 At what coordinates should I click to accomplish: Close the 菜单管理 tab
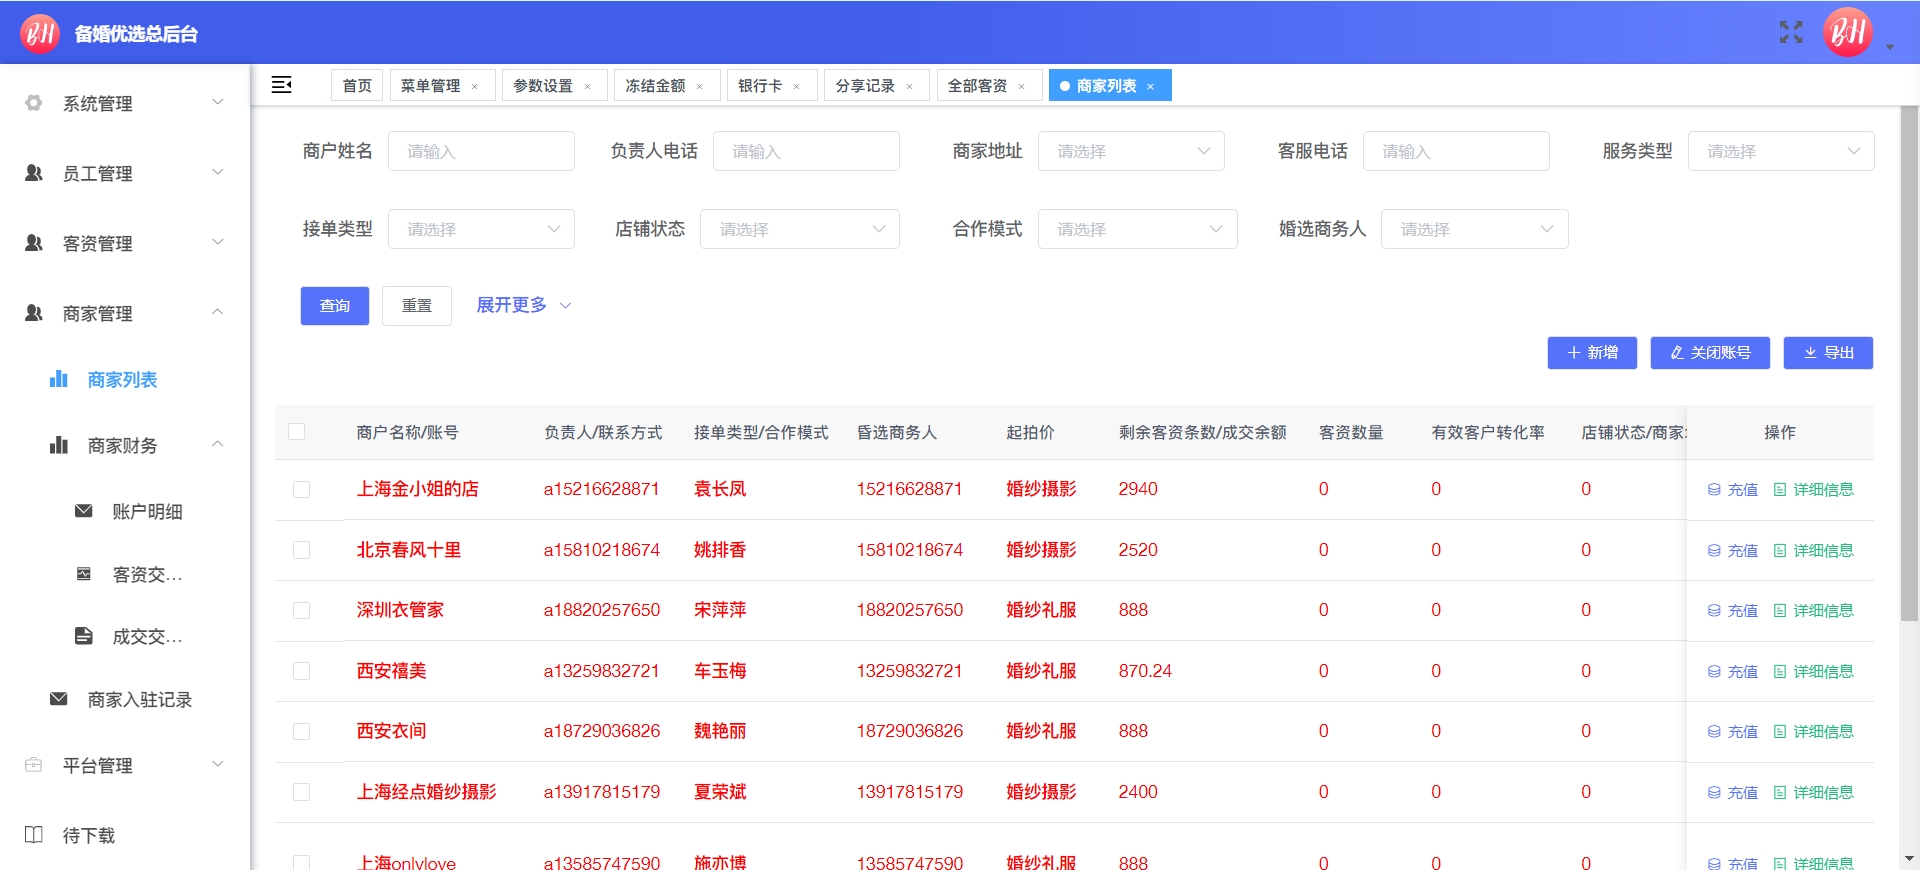tap(475, 86)
